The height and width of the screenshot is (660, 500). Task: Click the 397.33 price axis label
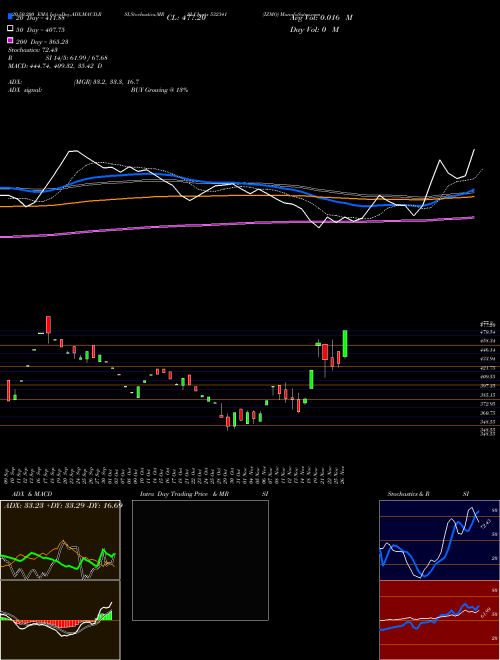coord(487,386)
